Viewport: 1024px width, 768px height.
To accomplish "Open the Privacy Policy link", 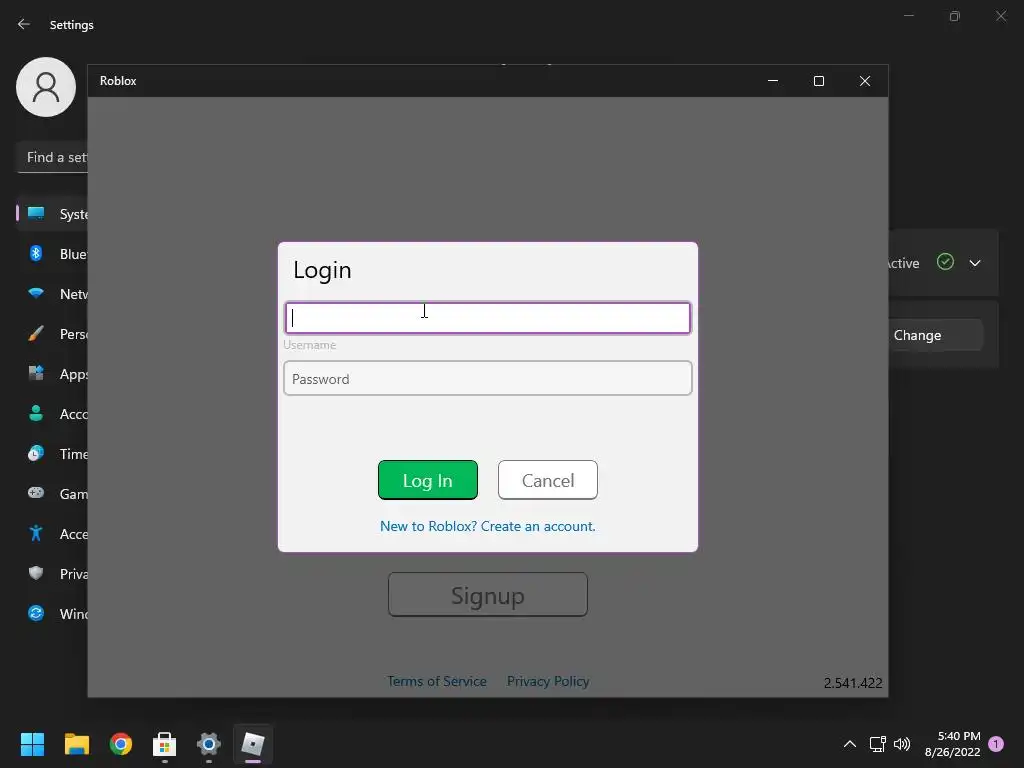I will pyautogui.click(x=548, y=681).
